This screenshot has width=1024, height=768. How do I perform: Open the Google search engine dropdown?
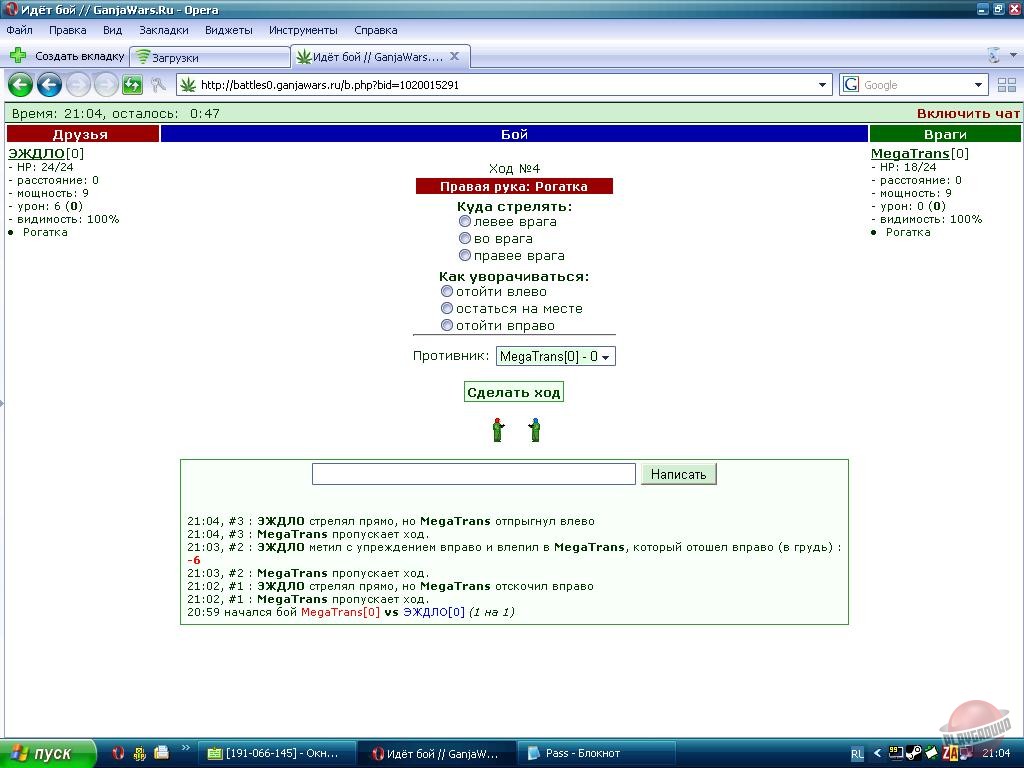point(979,85)
